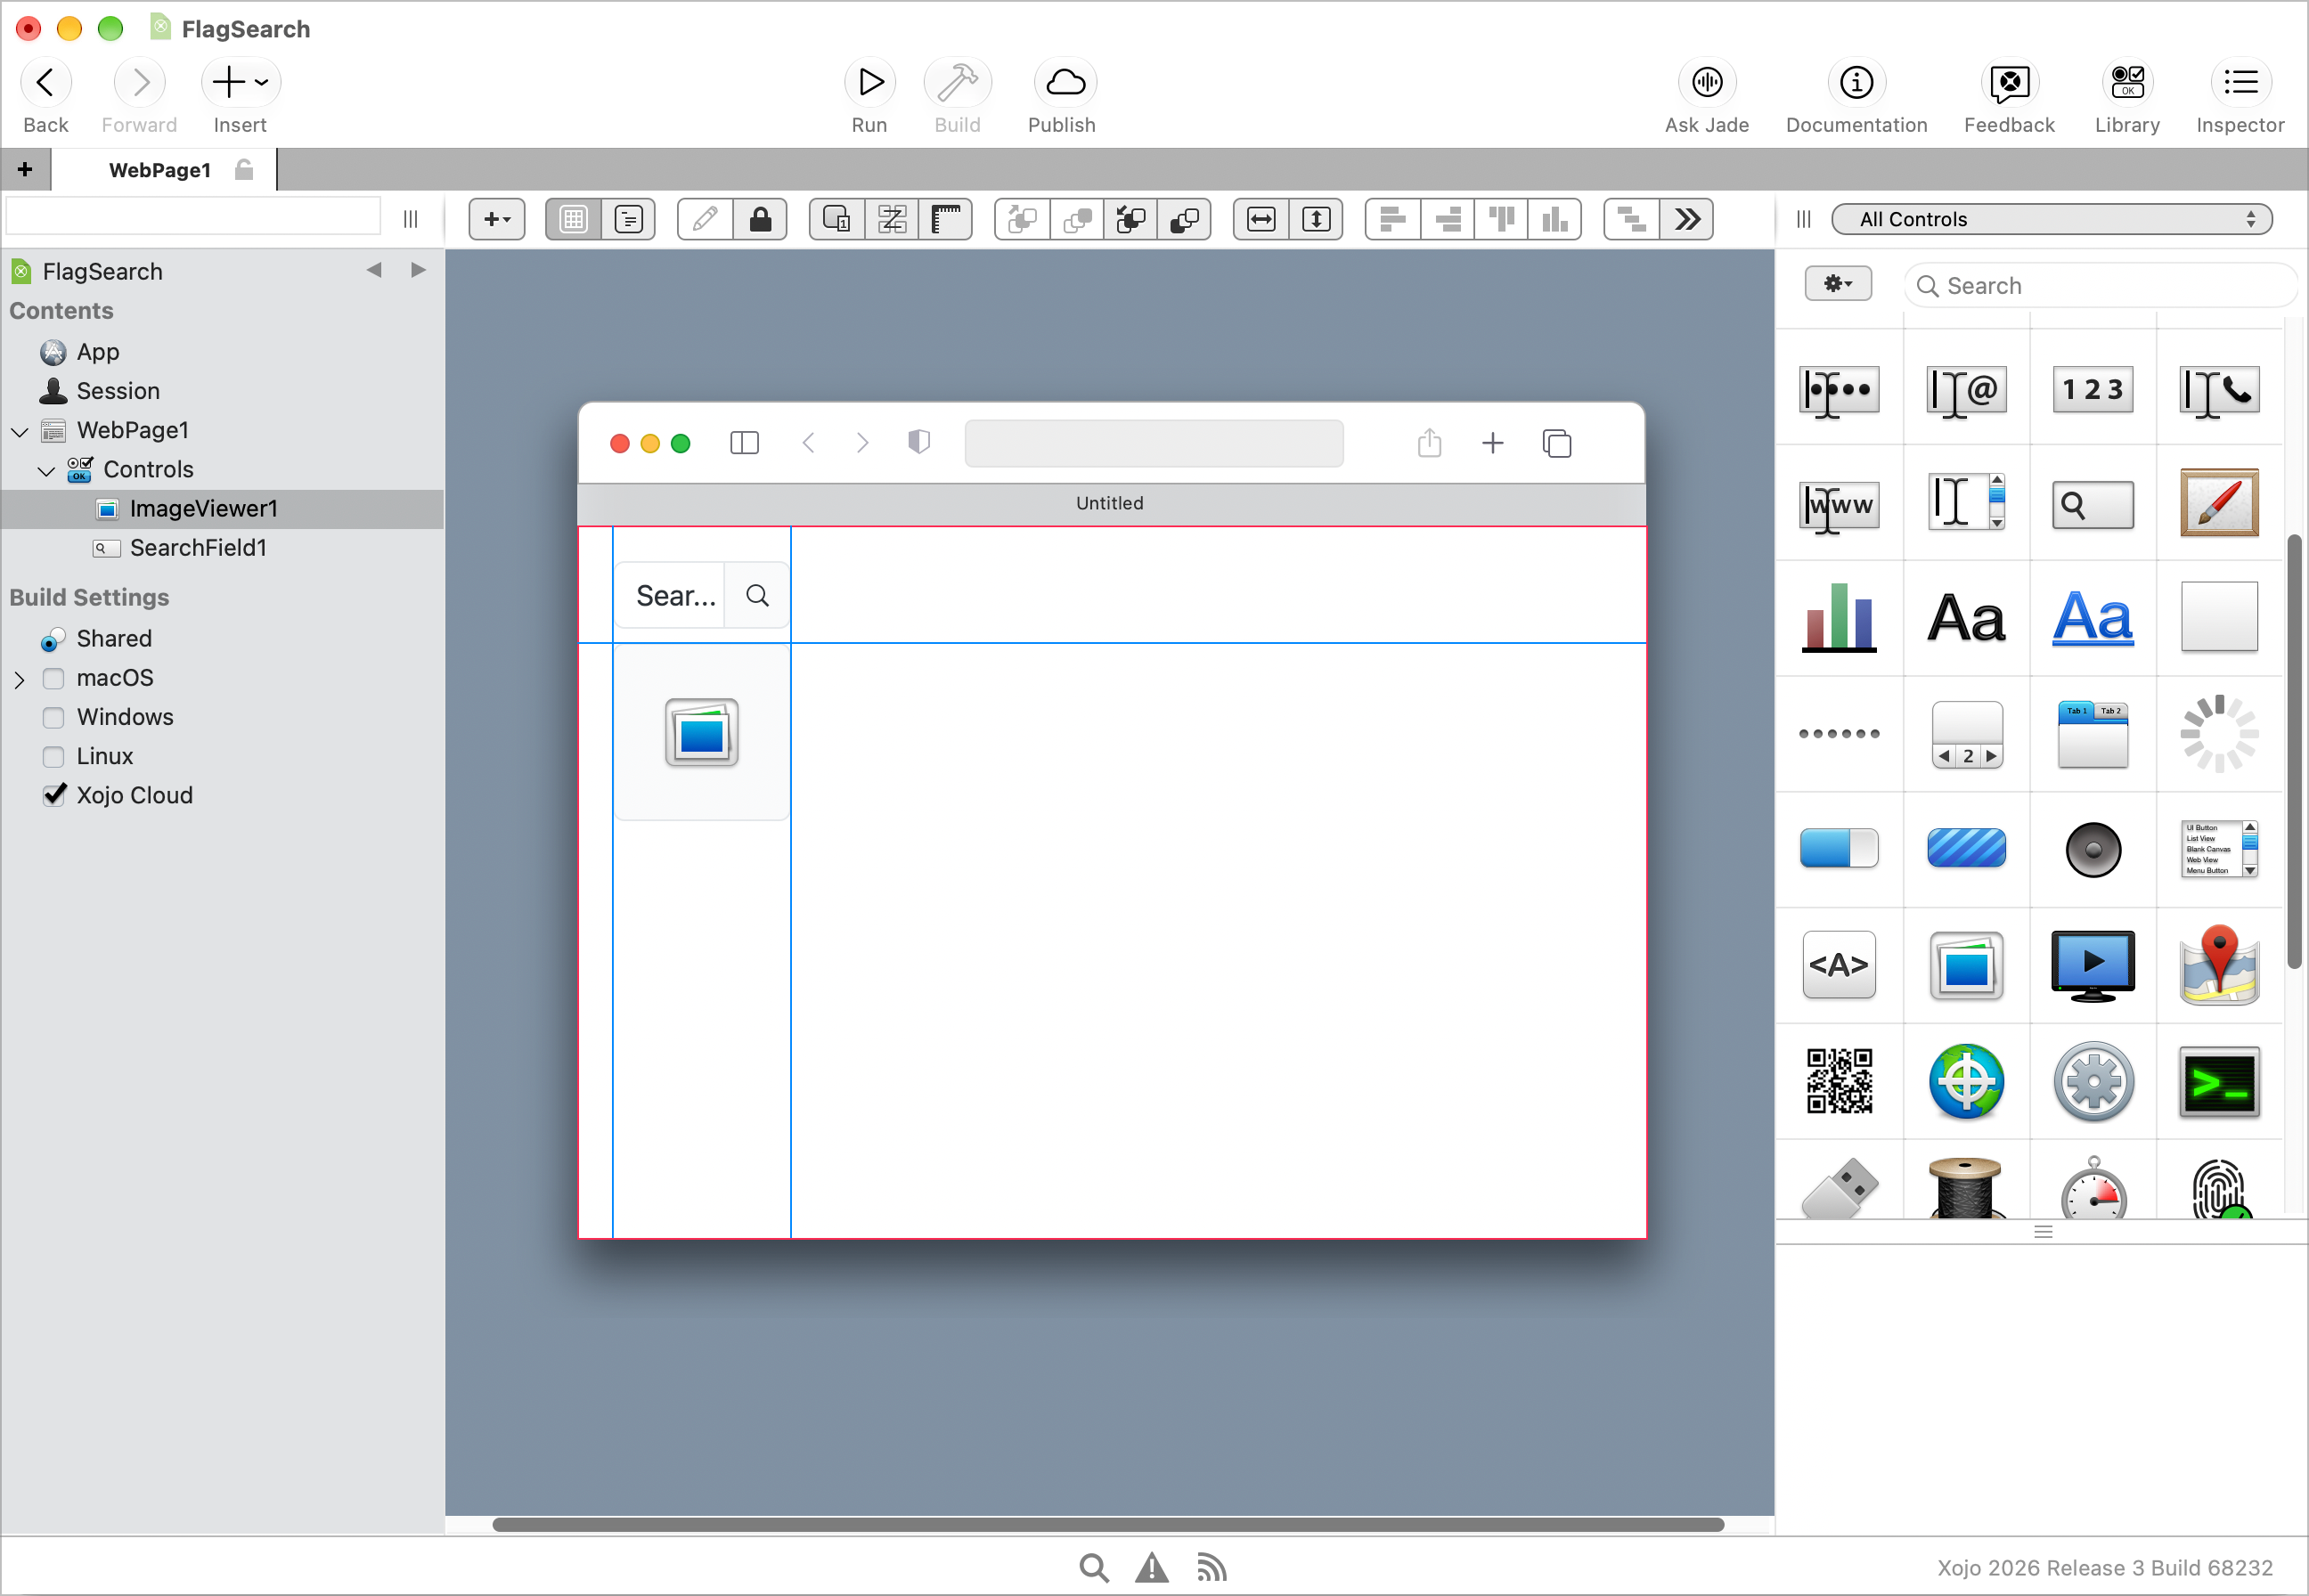
Task: Enable the Linux build target checkbox
Action: tap(53, 757)
